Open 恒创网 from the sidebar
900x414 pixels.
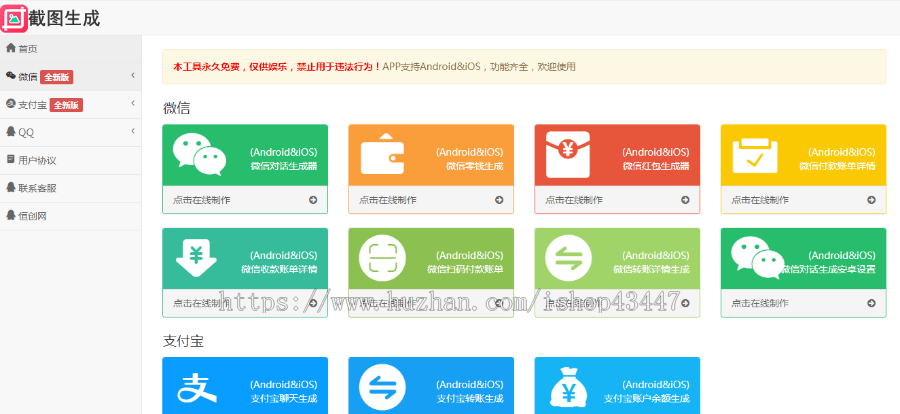(71, 216)
